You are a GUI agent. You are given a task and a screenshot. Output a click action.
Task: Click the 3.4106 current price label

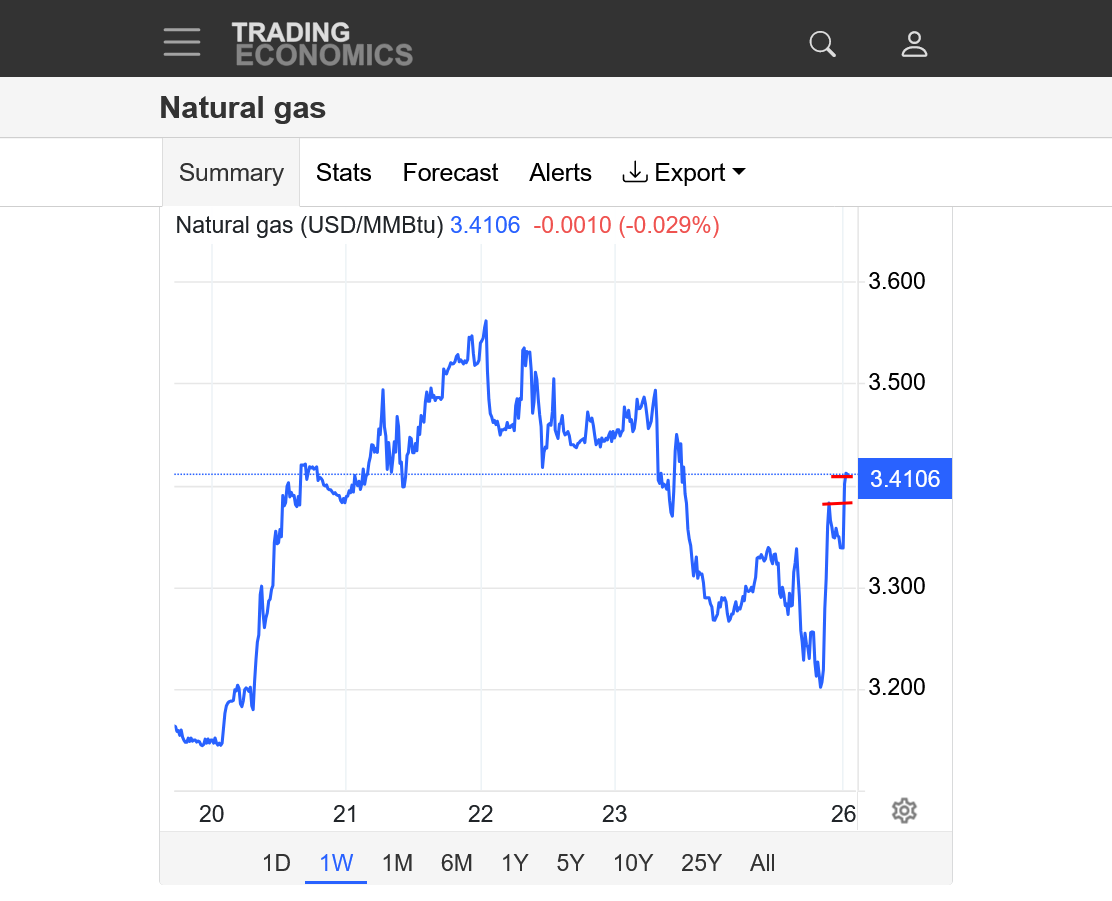[904, 479]
